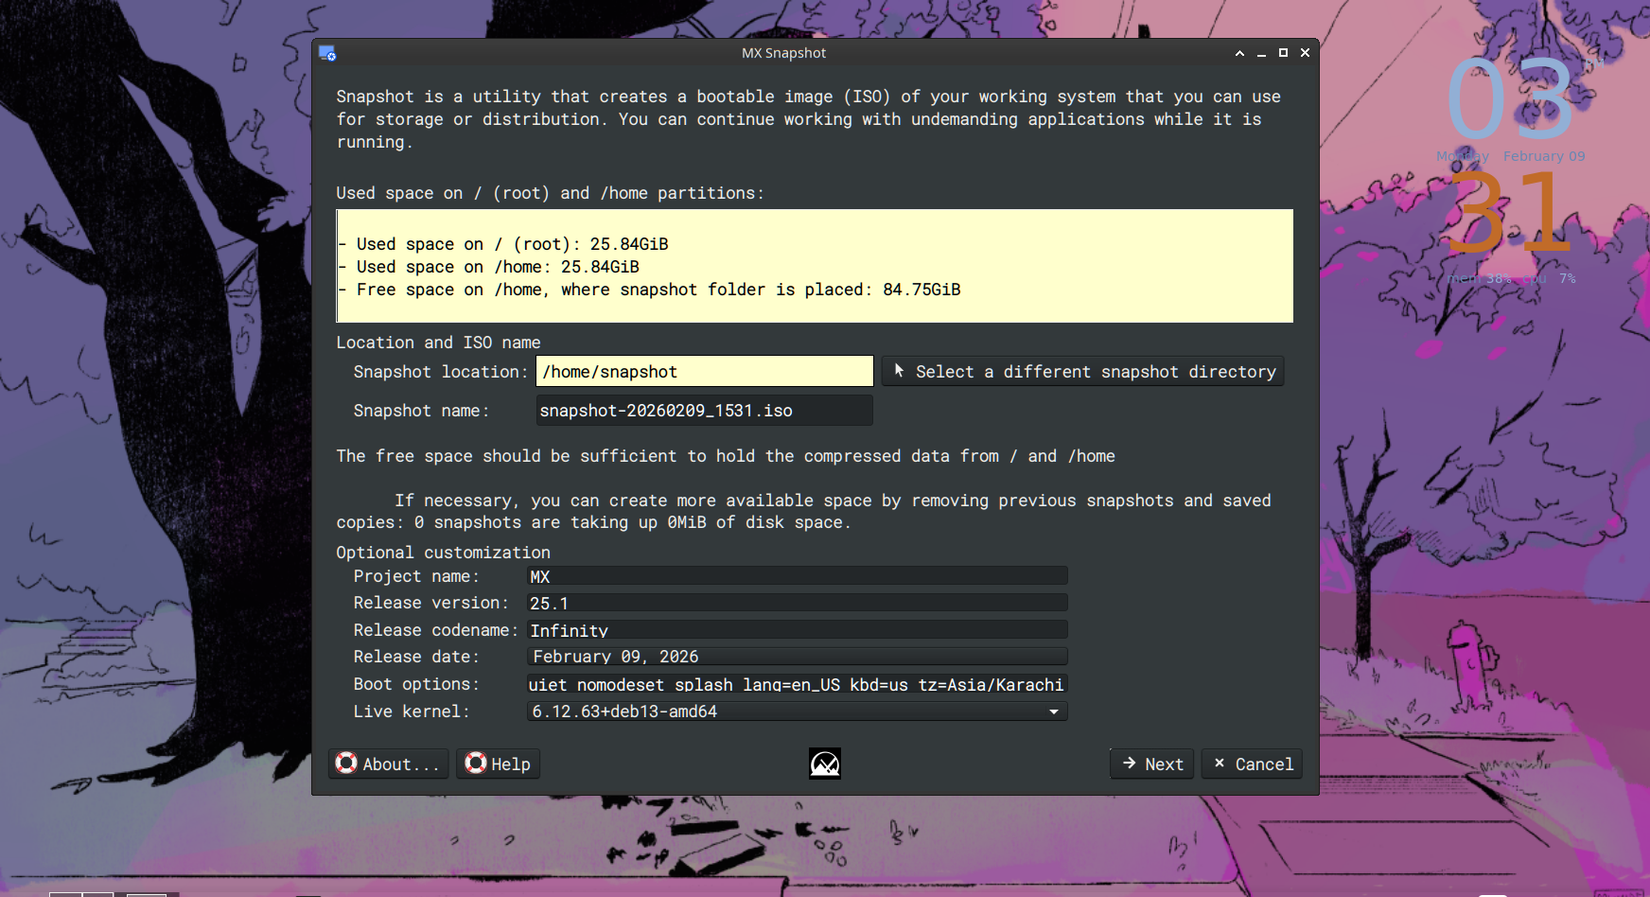Close the MX Snapshot window
Screen dimensions: 1650x897
(1305, 53)
